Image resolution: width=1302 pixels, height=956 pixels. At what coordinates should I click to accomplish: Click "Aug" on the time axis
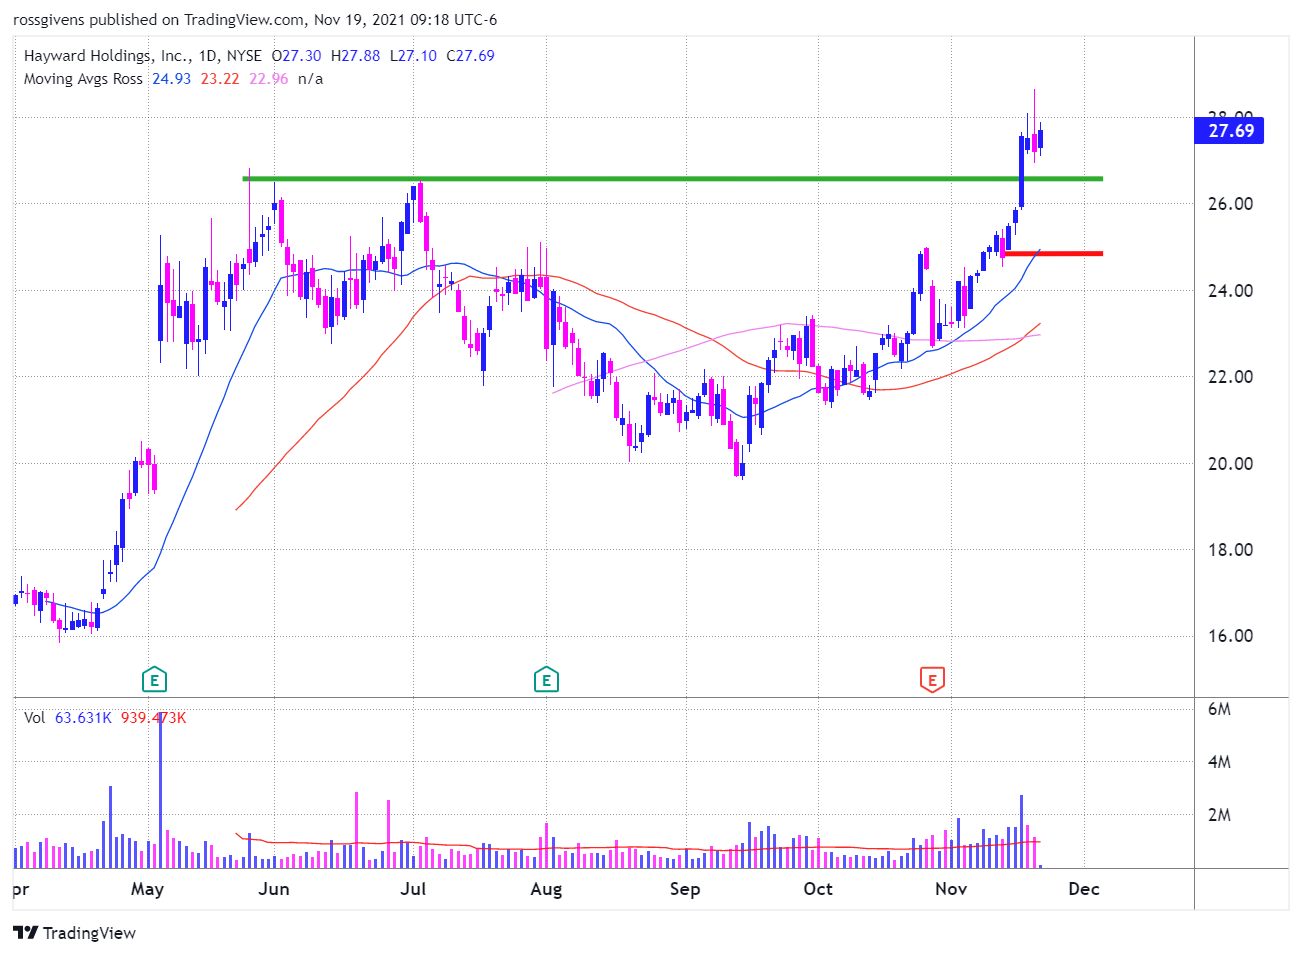pos(546,890)
